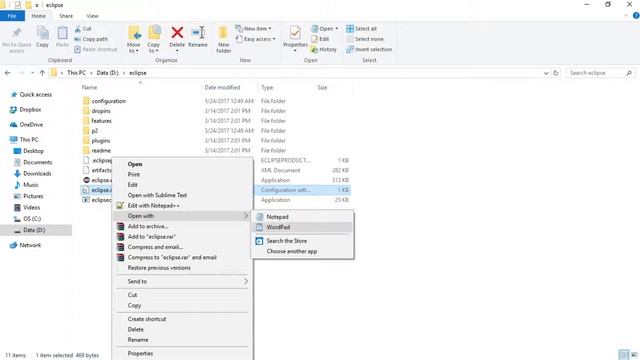
Task: Choose WordPad in the Open with submenu
Action: pos(278,227)
